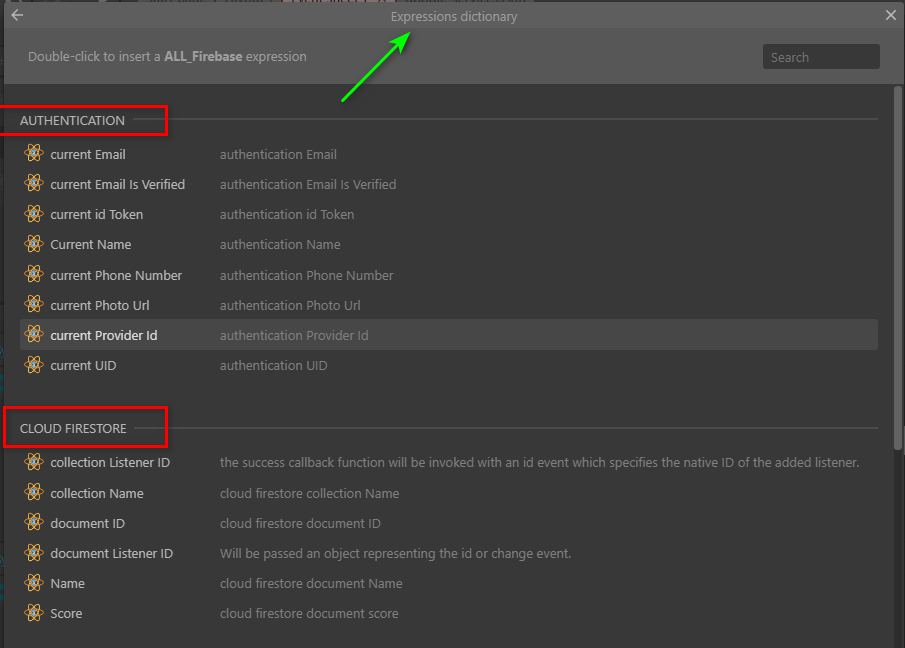Screen dimensions: 905x648
Task: Click the icon beside current id Token
Action: tap(34, 214)
